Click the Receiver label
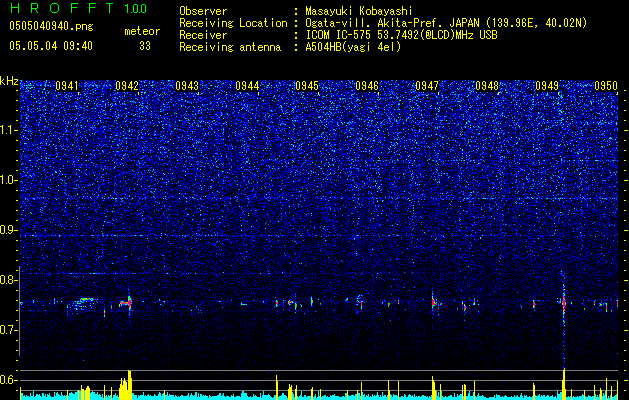Image resolution: width=629 pixels, height=400 pixels. 203,35
